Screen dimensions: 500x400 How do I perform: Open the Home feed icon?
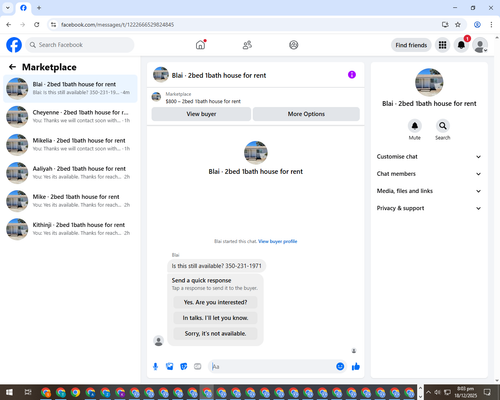click(x=200, y=45)
